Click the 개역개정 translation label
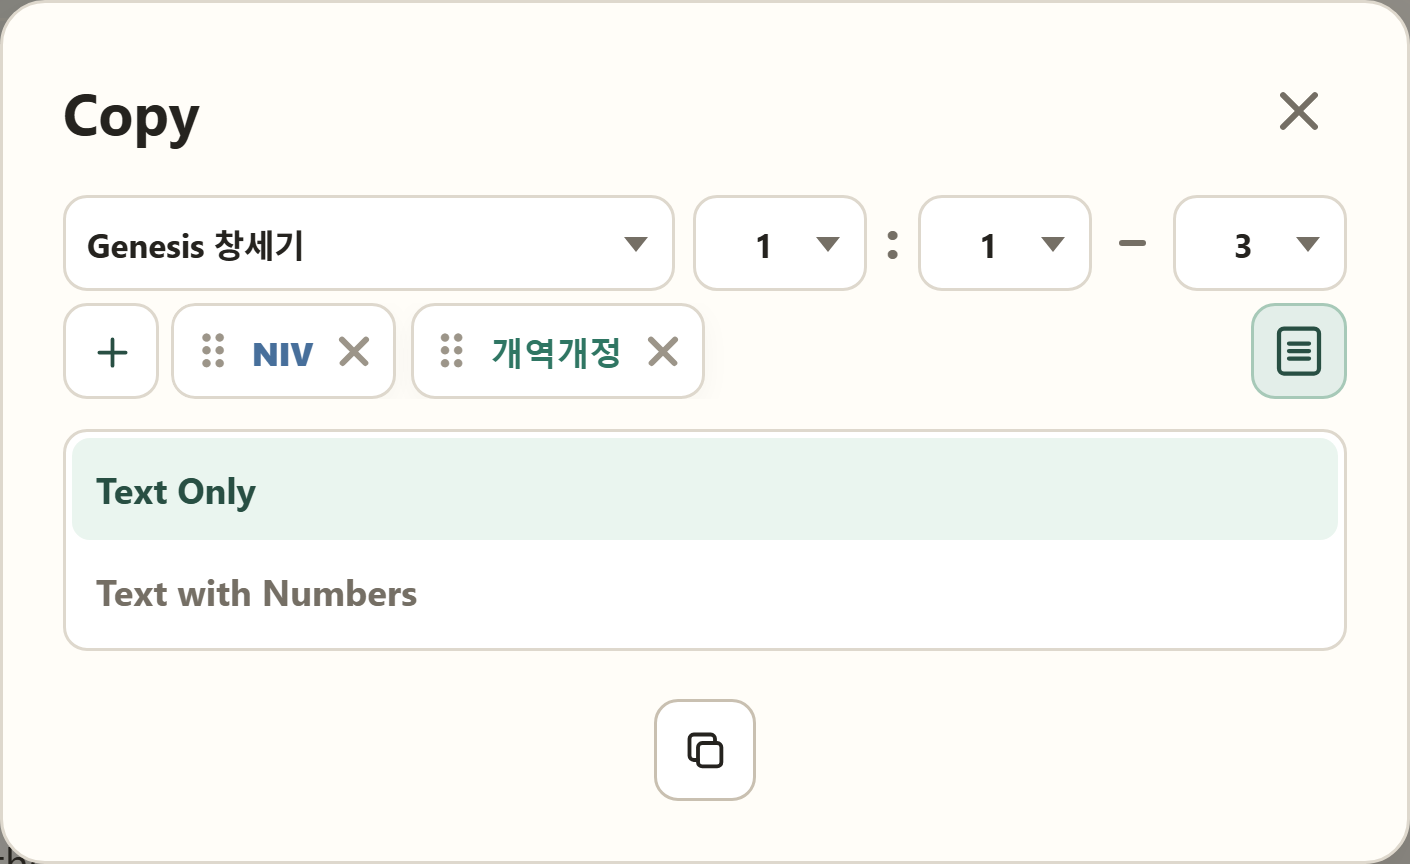 click(x=556, y=352)
